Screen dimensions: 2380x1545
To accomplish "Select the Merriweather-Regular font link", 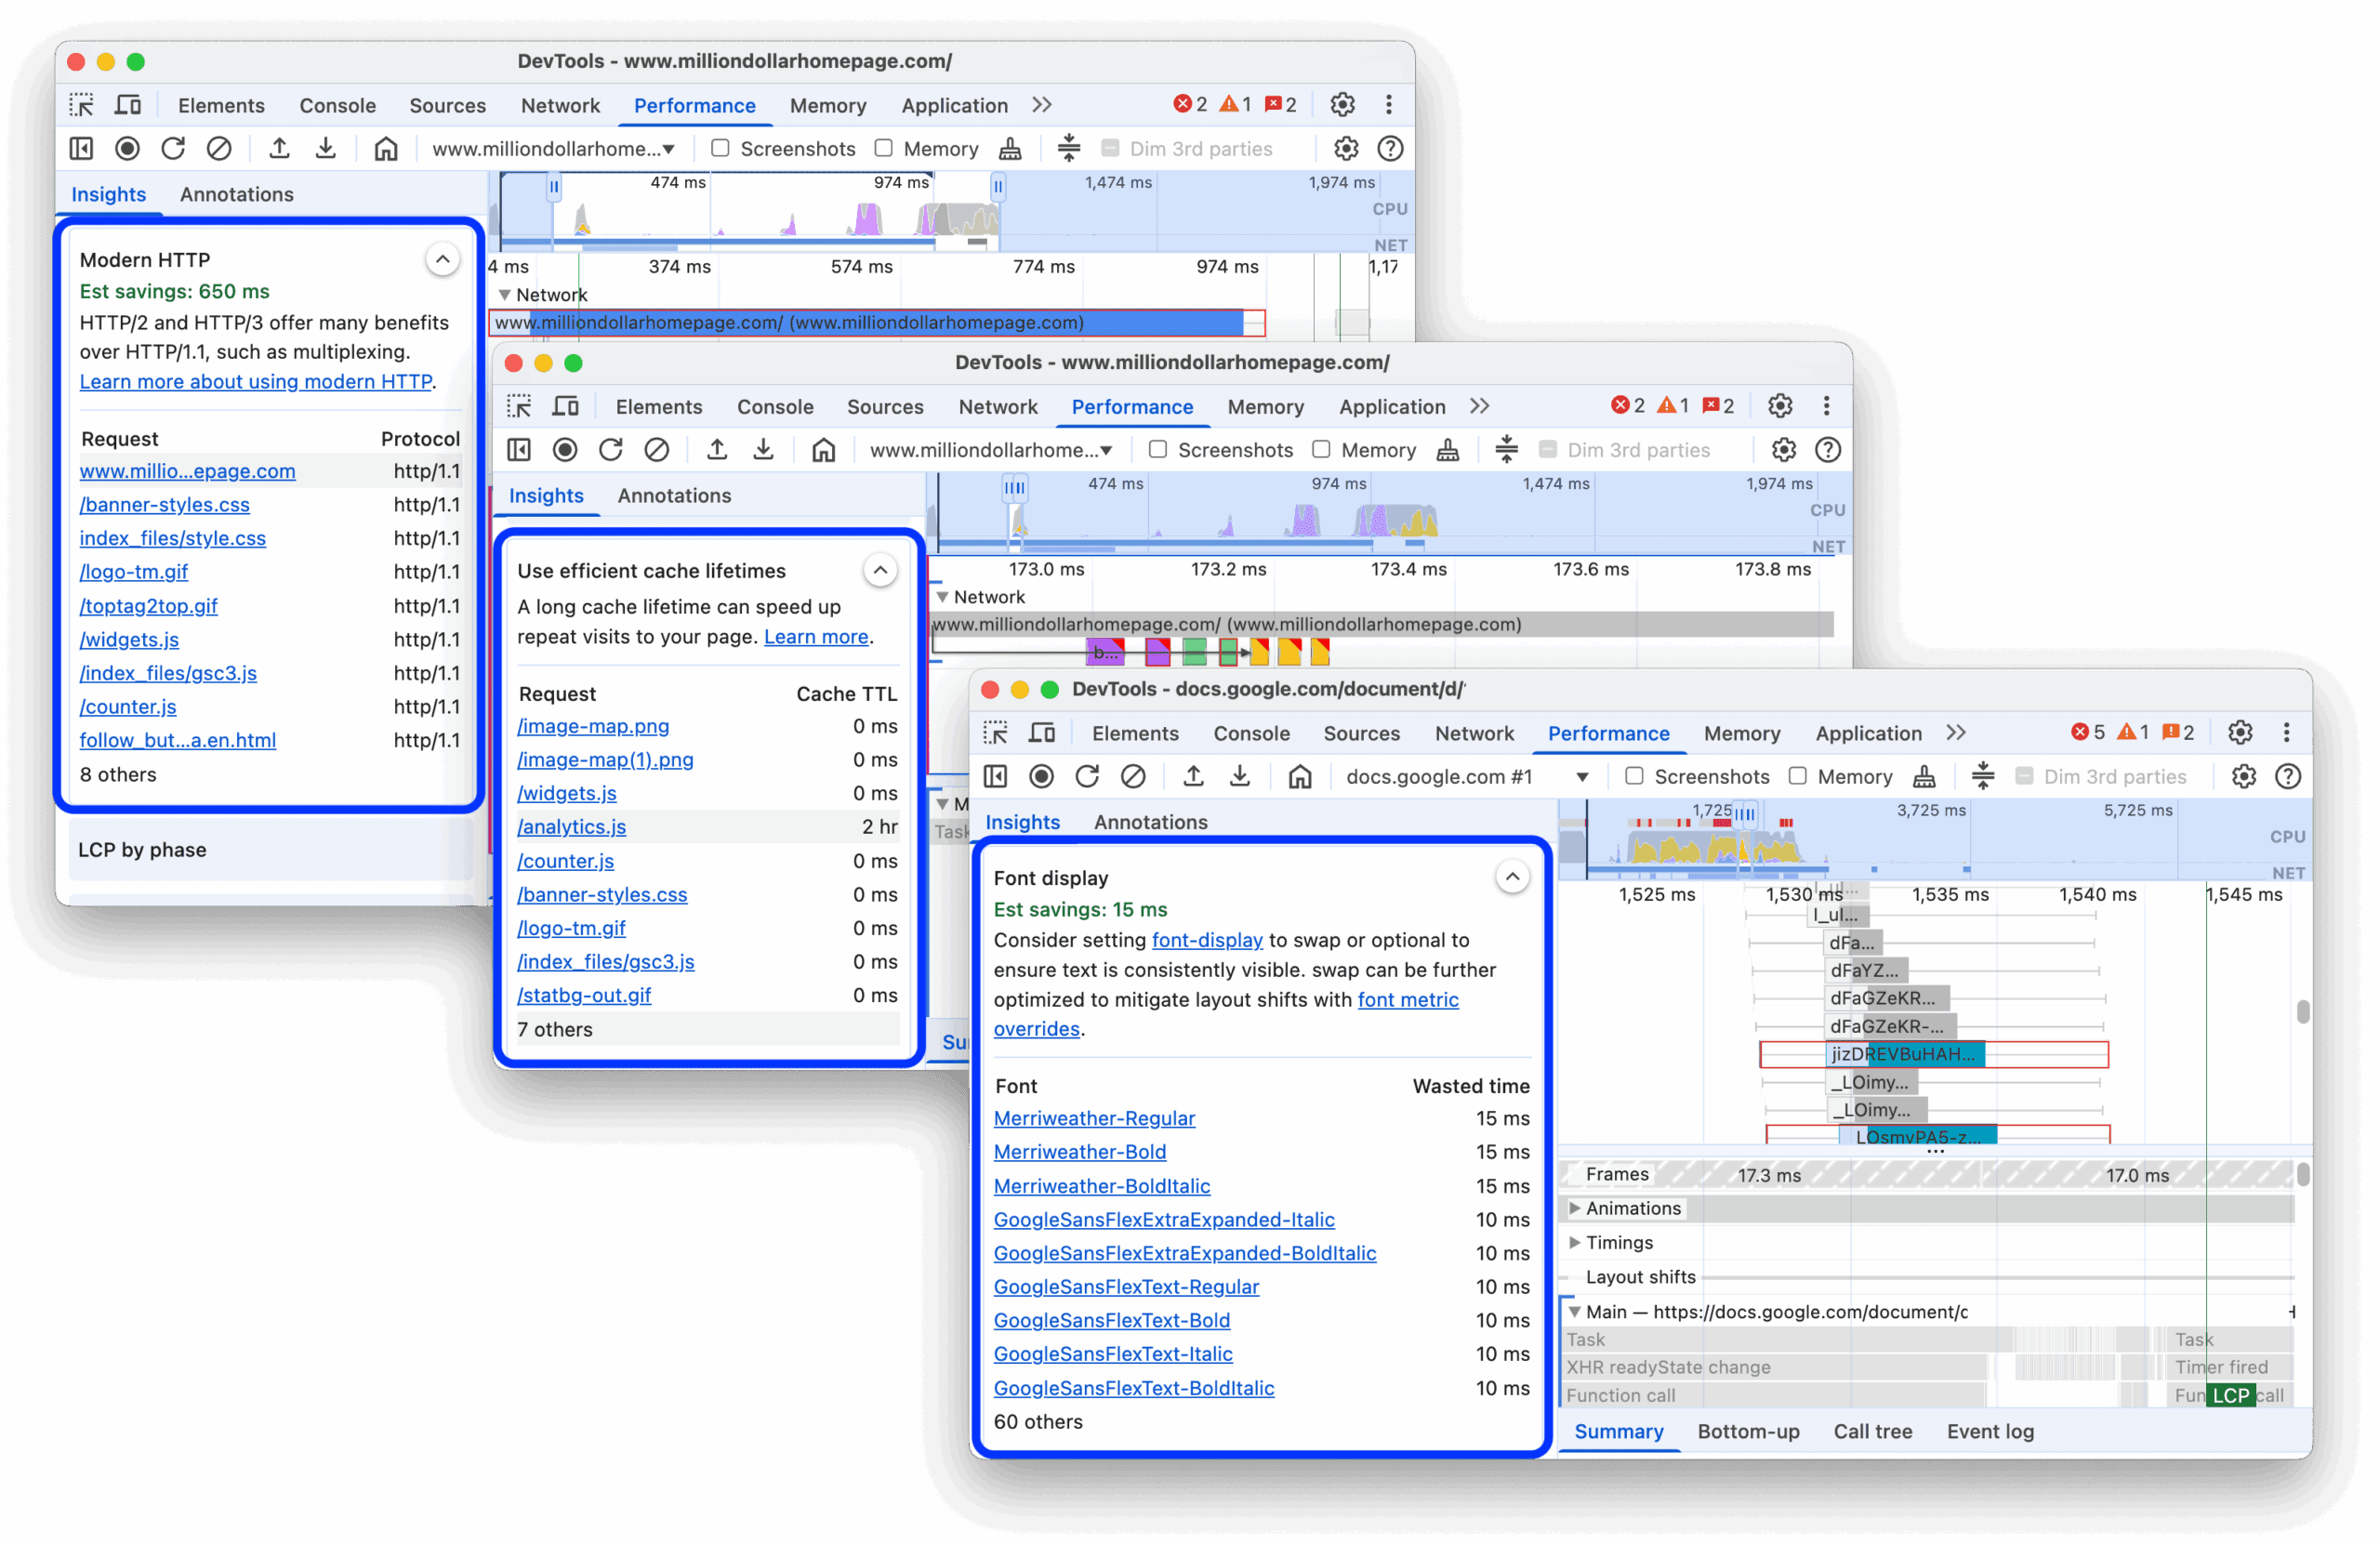I will [1094, 1118].
